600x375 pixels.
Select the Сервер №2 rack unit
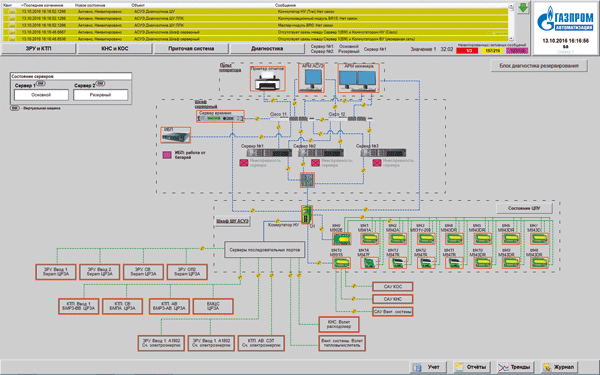(321, 153)
